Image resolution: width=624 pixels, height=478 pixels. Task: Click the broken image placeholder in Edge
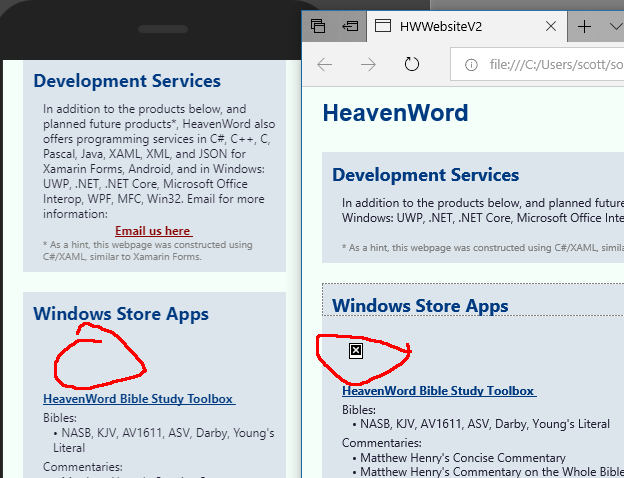pos(356,351)
